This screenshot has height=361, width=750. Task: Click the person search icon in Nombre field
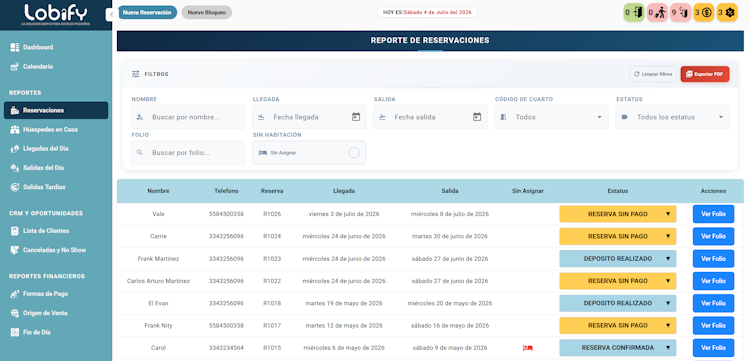coord(140,117)
